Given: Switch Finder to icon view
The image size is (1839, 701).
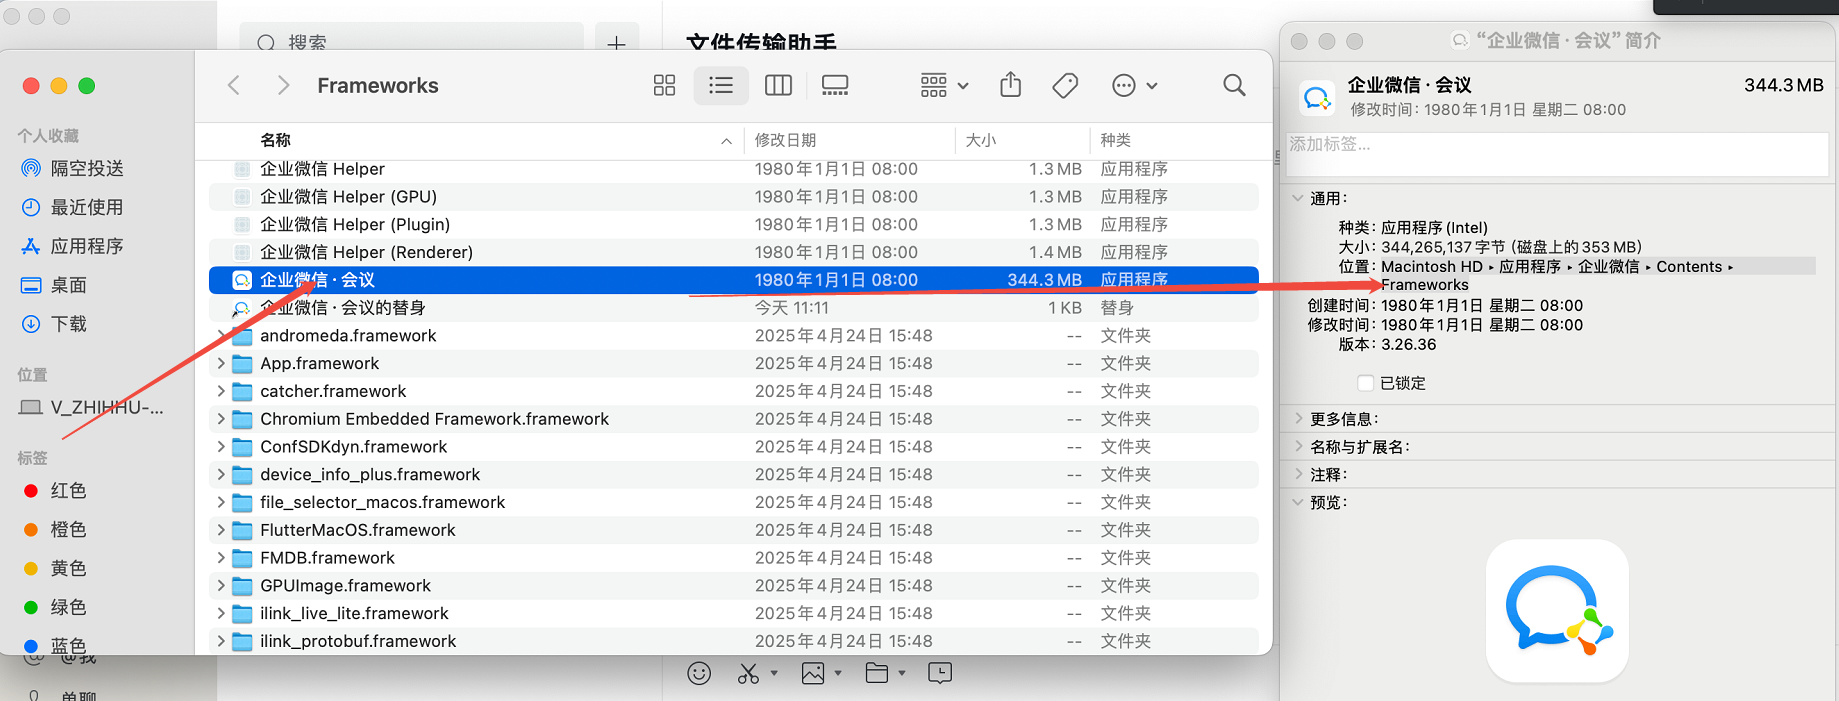Looking at the screenshot, I should click(x=664, y=86).
